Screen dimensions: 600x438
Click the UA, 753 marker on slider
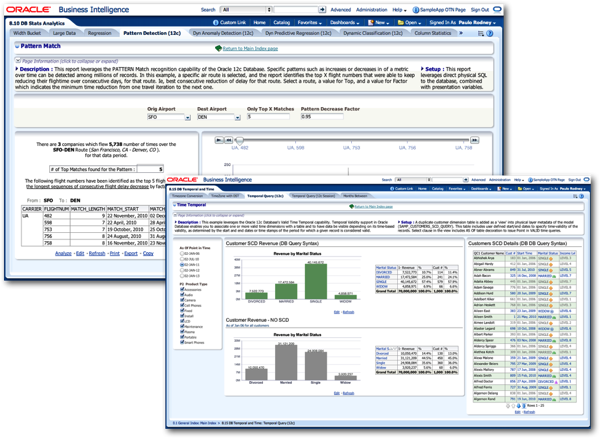pos(351,148)
